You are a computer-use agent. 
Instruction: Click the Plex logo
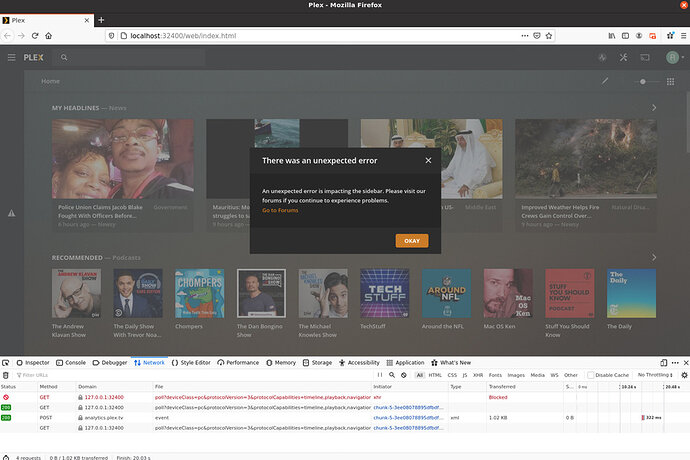[33, 57]
